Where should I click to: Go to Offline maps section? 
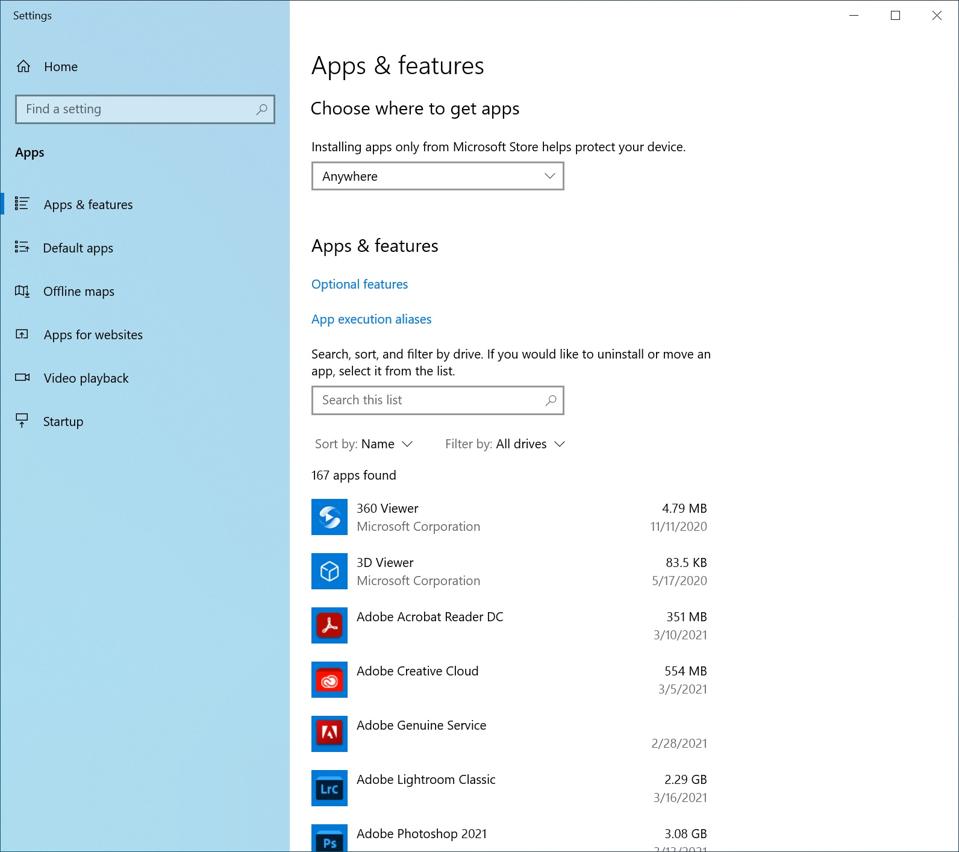pos(79,291)
